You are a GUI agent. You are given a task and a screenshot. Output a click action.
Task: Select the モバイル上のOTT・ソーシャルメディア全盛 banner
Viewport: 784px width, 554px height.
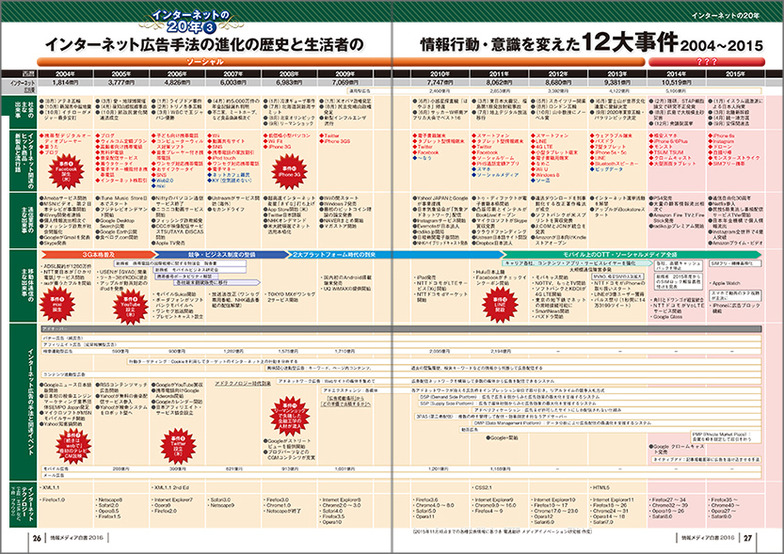(633, 254)
